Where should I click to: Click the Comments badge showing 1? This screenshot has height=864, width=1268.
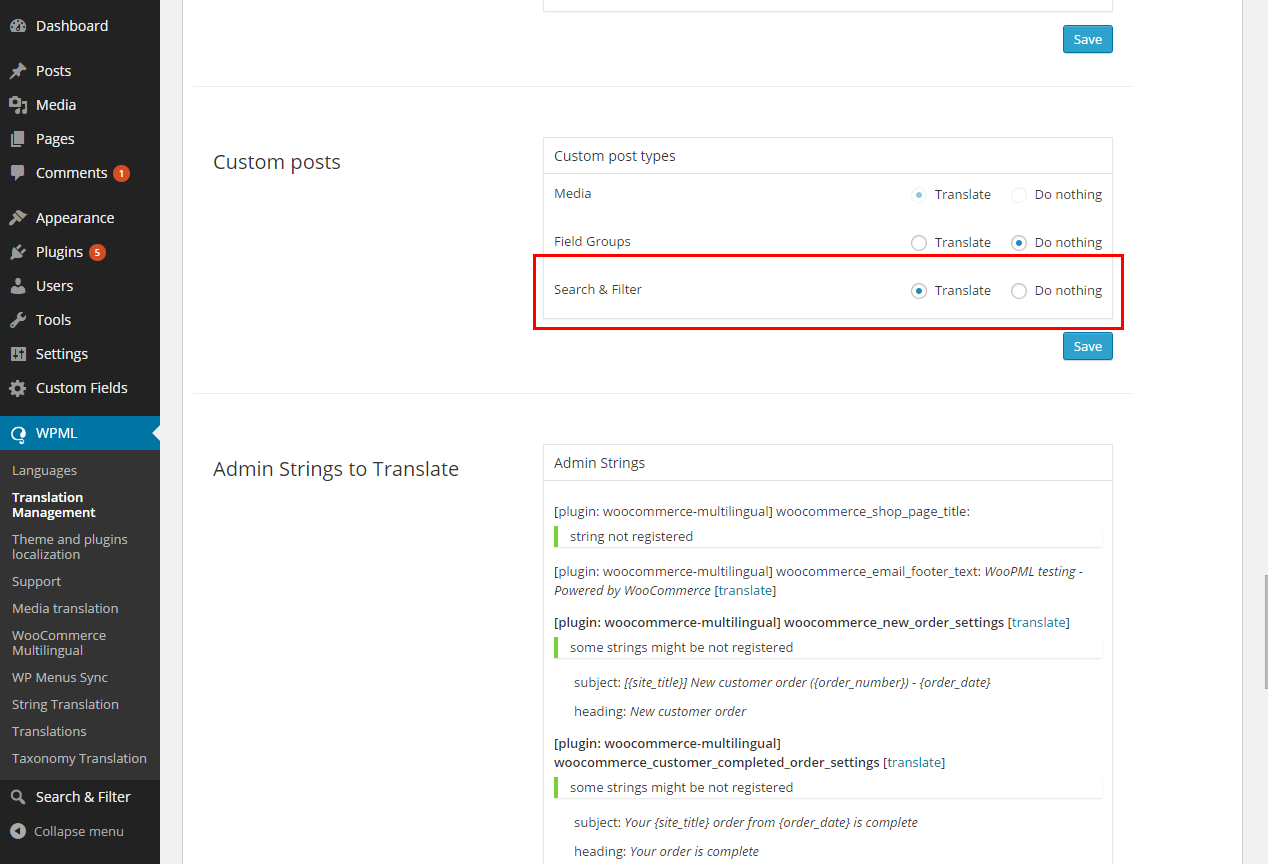(x=121, y=173)
